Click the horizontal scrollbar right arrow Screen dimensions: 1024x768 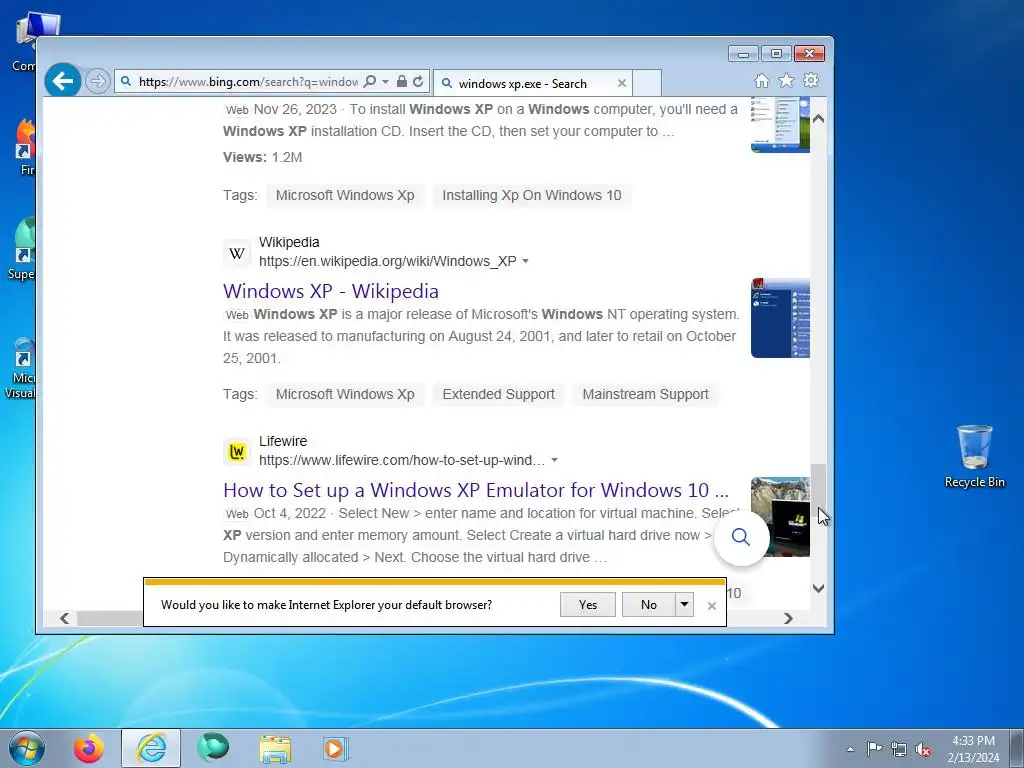[x=788, y=618]
